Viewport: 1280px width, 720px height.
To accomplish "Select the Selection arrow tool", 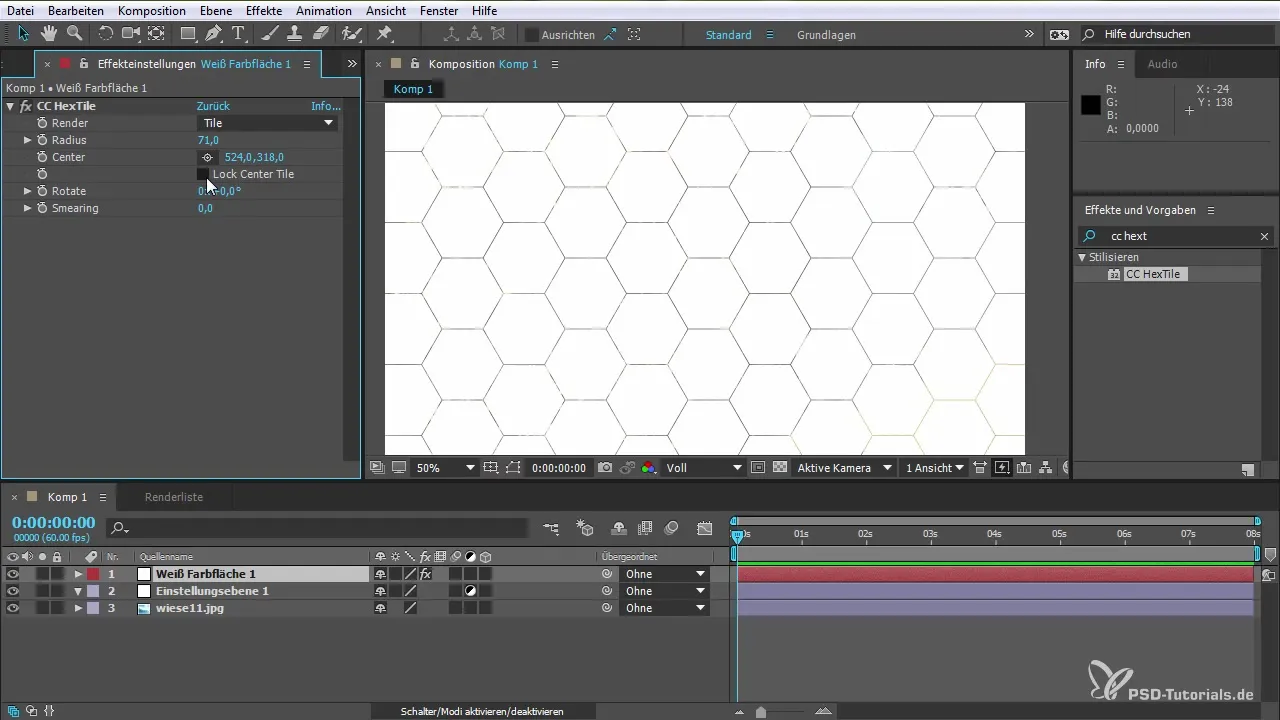I will click(x=24, y=34).
